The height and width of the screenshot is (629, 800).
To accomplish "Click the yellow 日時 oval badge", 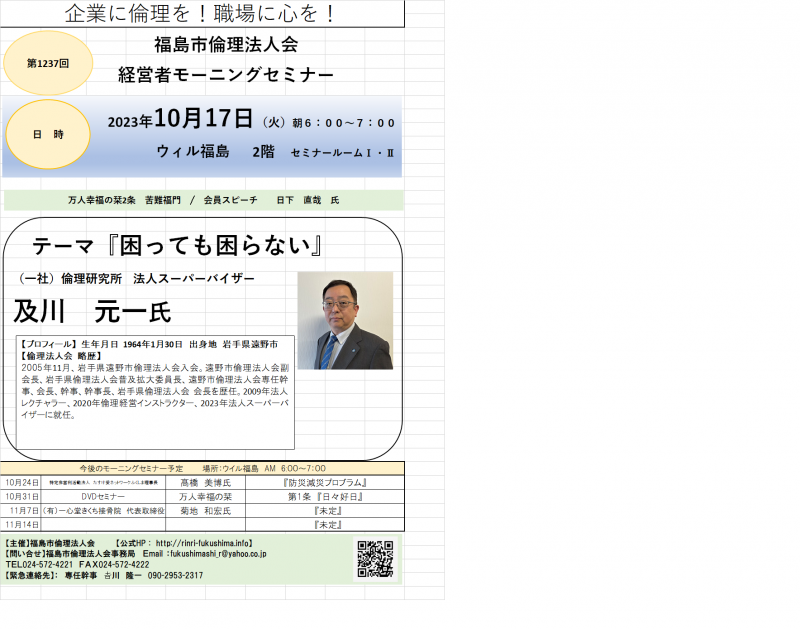I will [x=47, y=133].
